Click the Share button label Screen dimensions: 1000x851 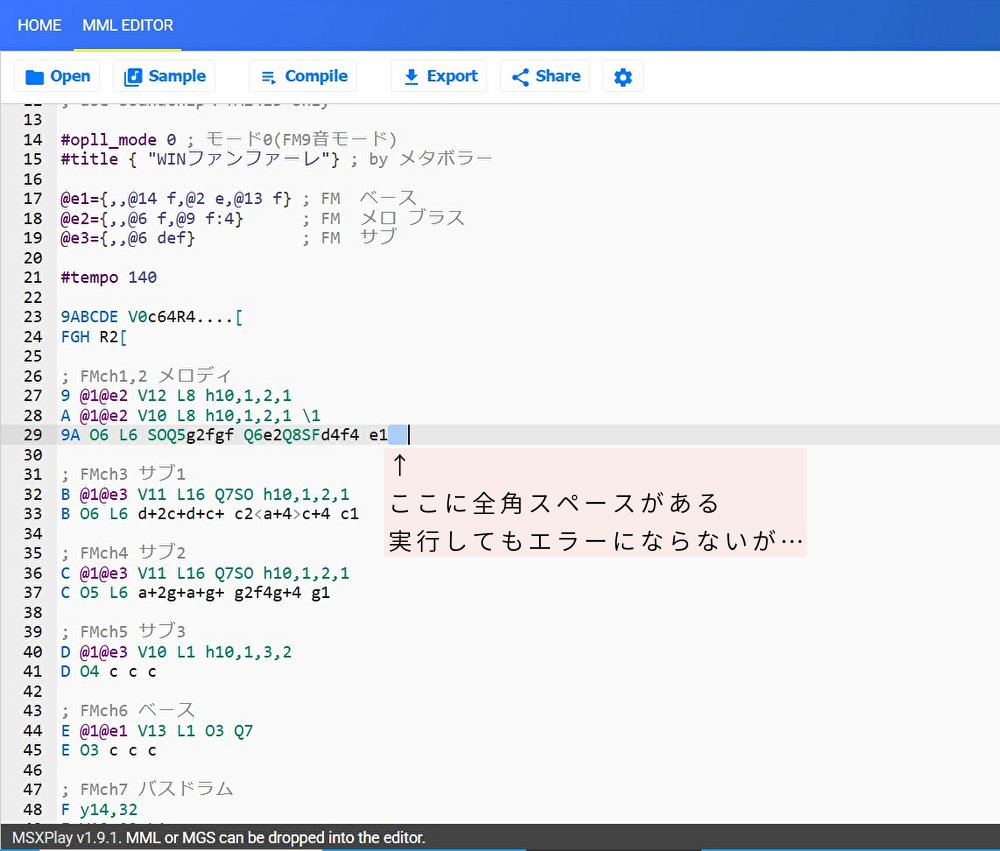[558, 76]
